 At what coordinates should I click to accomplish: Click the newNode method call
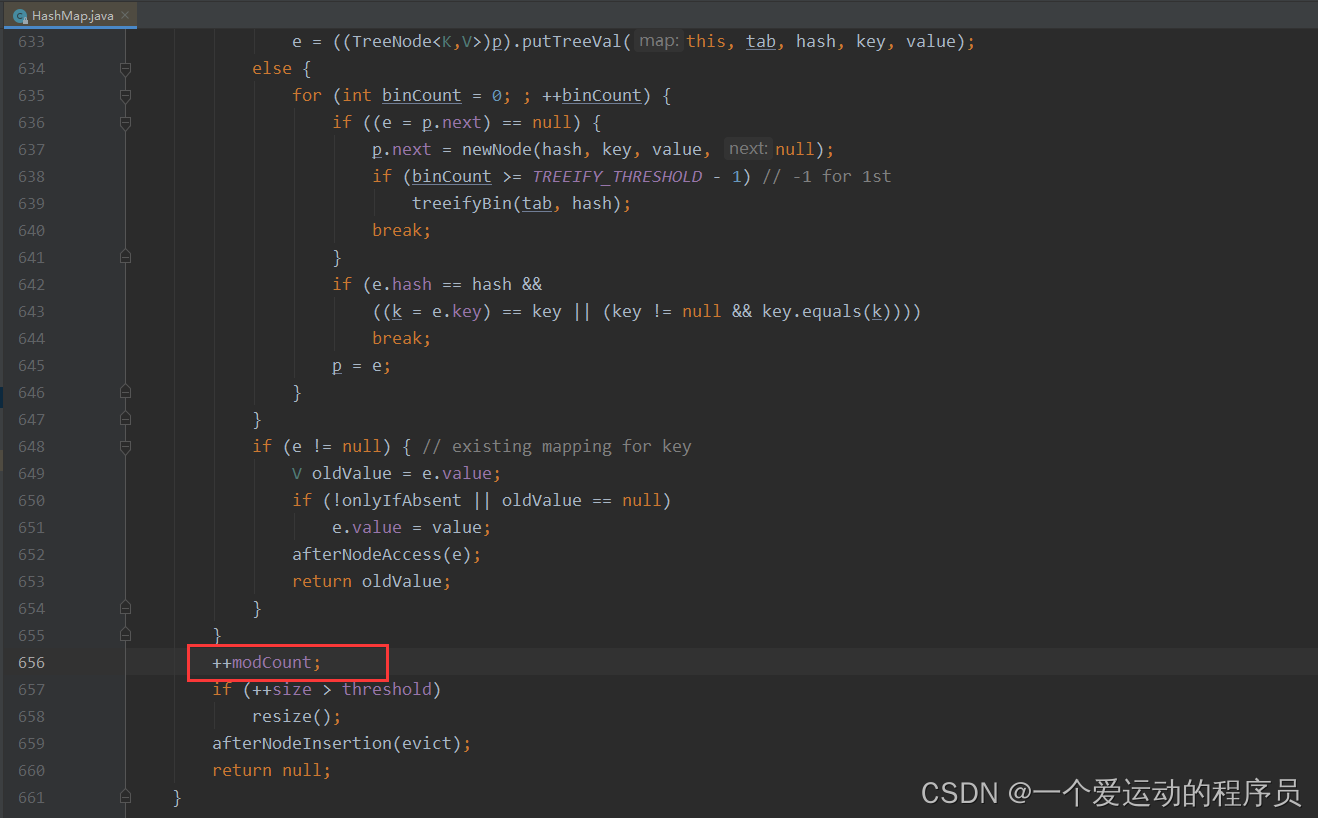click(496, 149)
